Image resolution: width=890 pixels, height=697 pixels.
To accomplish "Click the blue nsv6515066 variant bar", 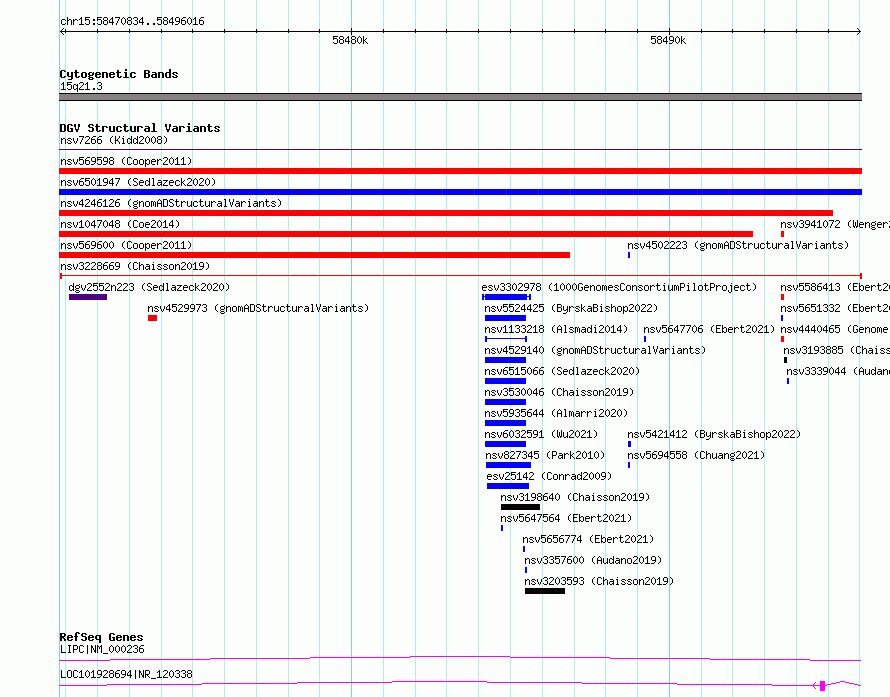I will 505,381.
